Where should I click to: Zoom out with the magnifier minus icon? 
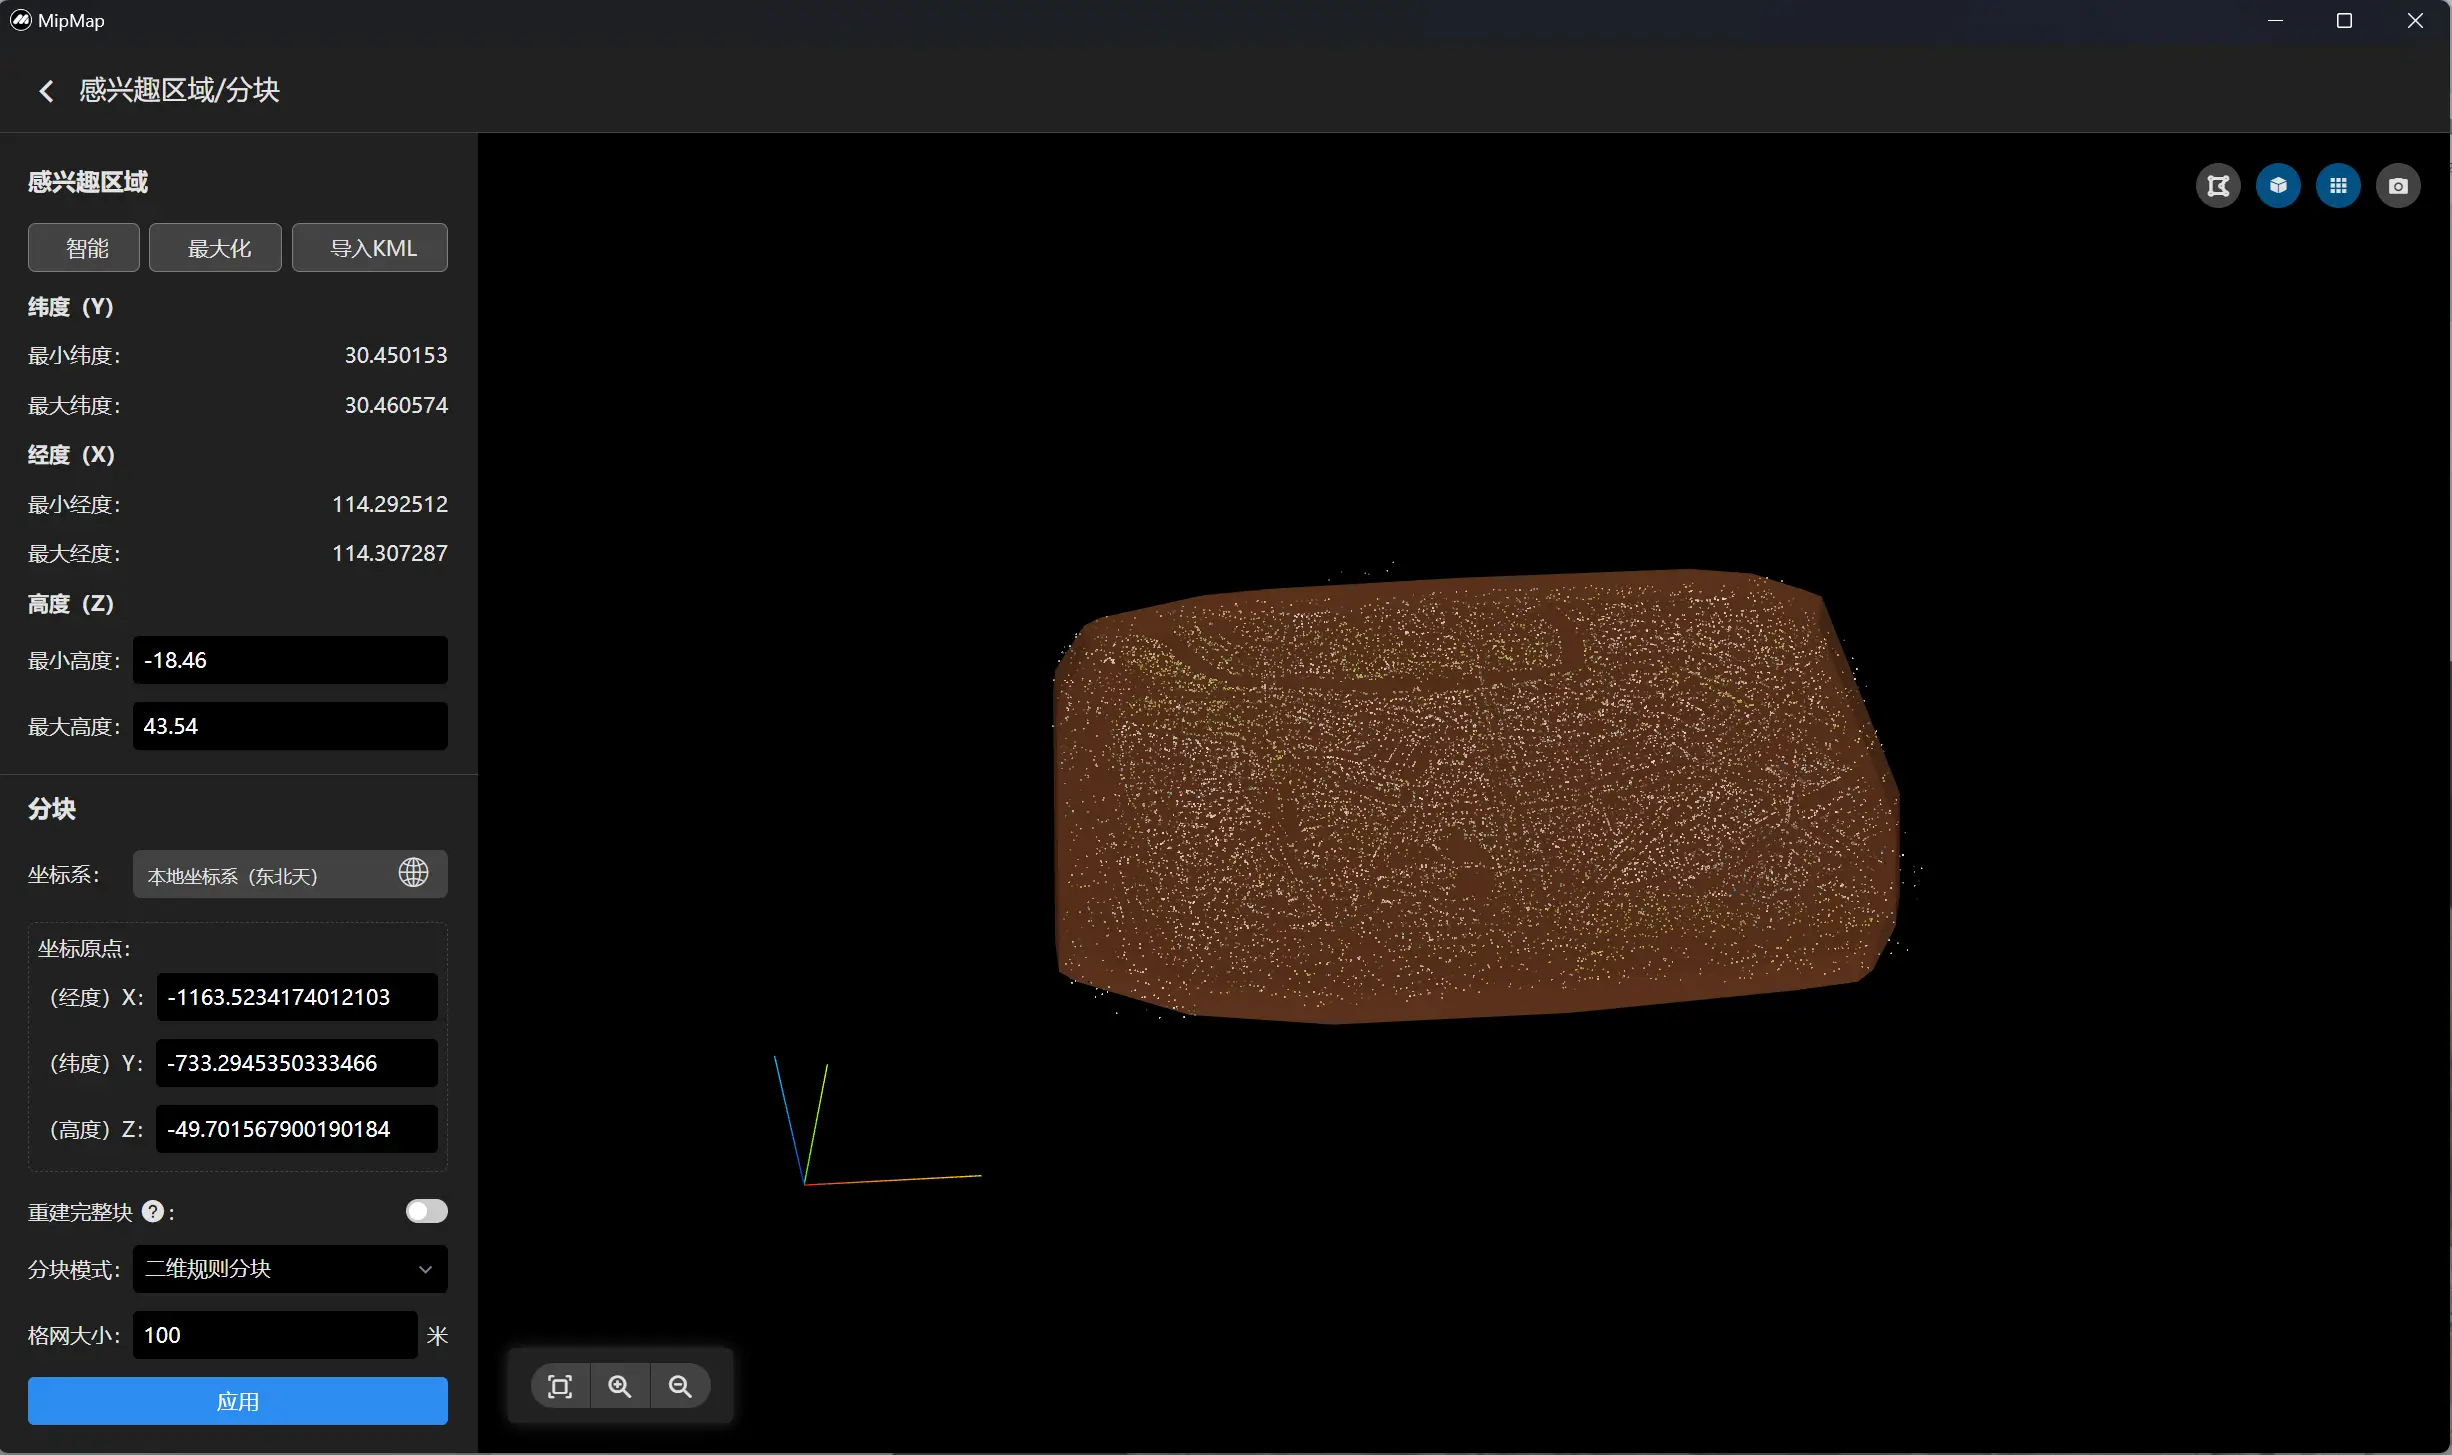point(680,1386)
